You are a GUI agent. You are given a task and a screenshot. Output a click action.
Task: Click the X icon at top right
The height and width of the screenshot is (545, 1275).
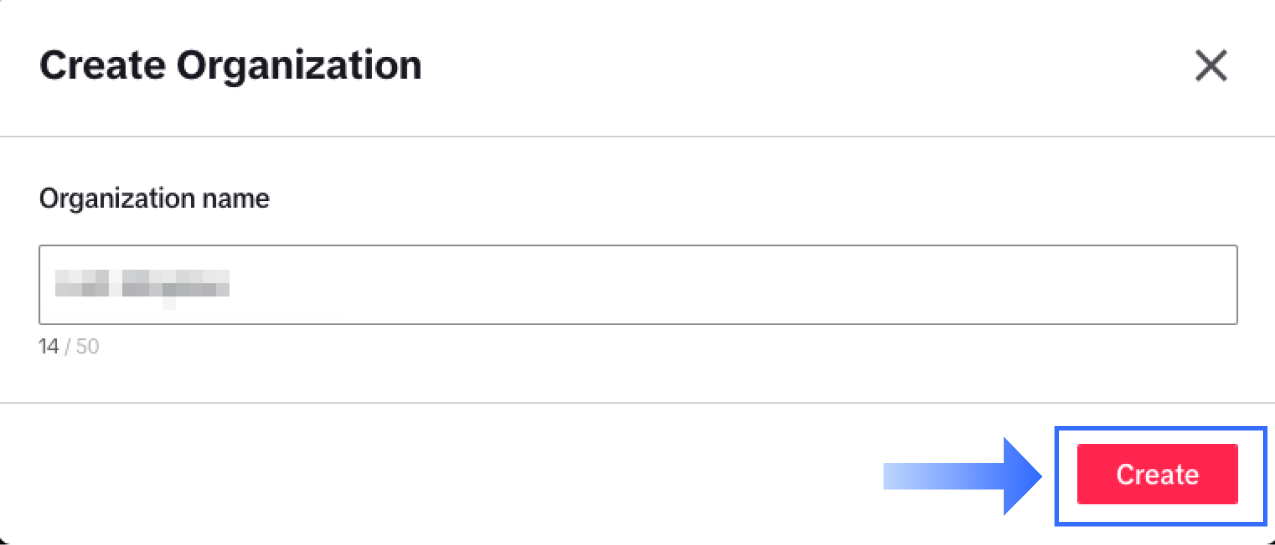(1211, 66)
